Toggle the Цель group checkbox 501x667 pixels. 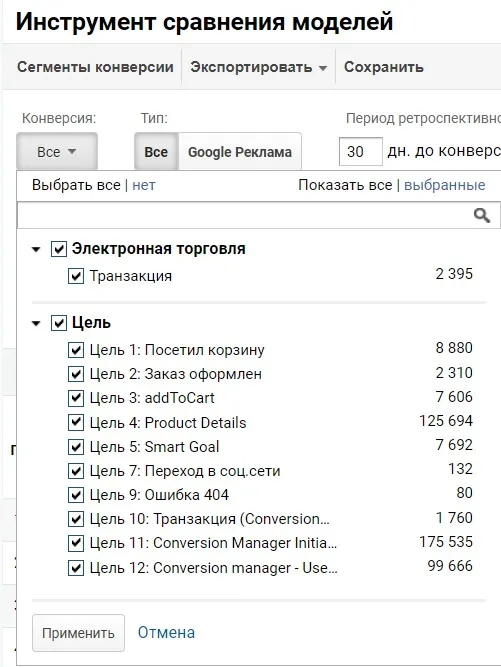click(59, 323)
